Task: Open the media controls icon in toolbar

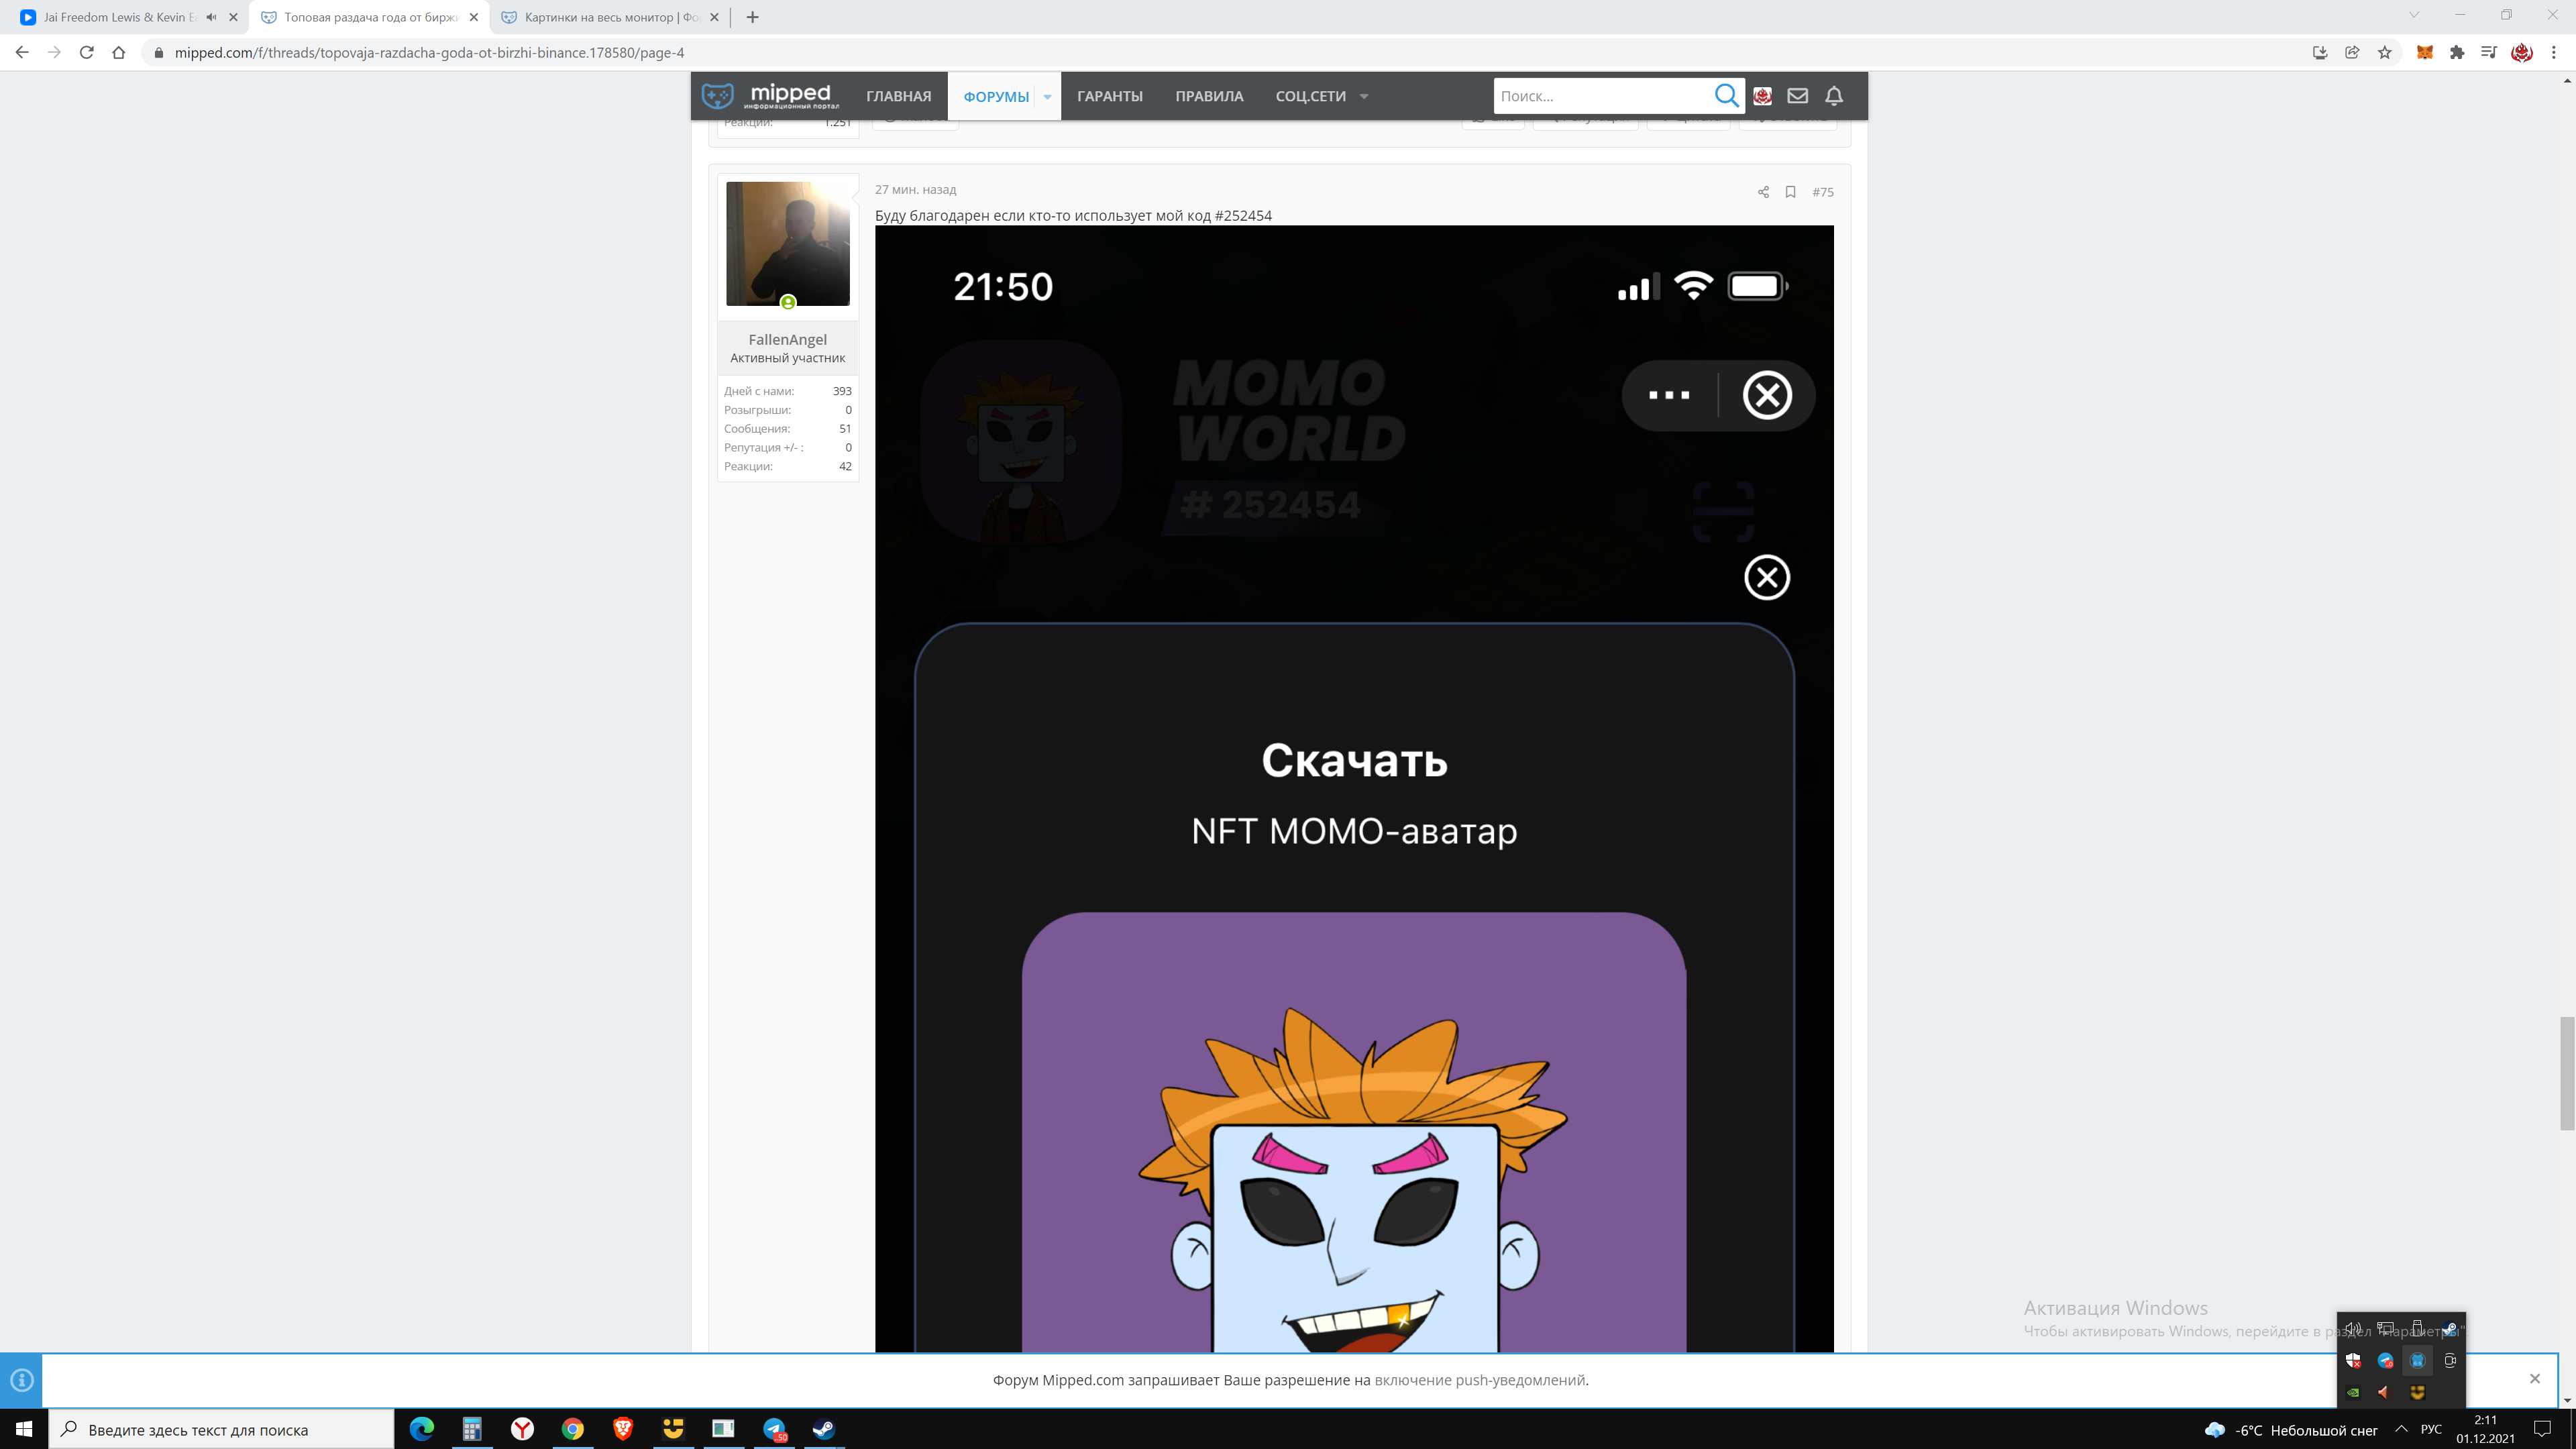Action: pyautogui.click(x=2489, y=53)
